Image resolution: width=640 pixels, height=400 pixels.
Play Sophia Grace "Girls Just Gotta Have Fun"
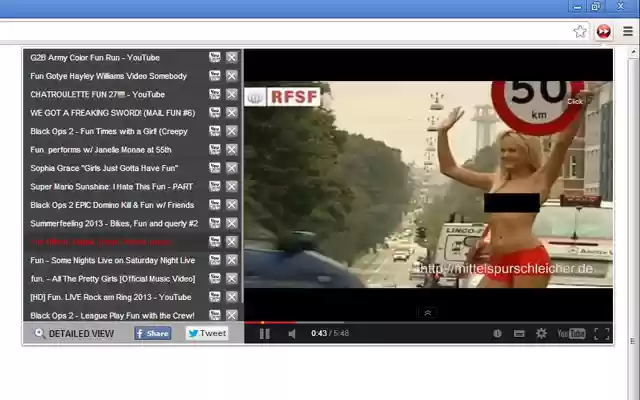pos(104,168)
